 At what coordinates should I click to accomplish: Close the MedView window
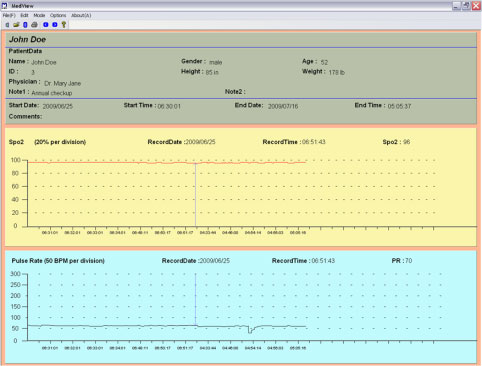pos(476,6)
